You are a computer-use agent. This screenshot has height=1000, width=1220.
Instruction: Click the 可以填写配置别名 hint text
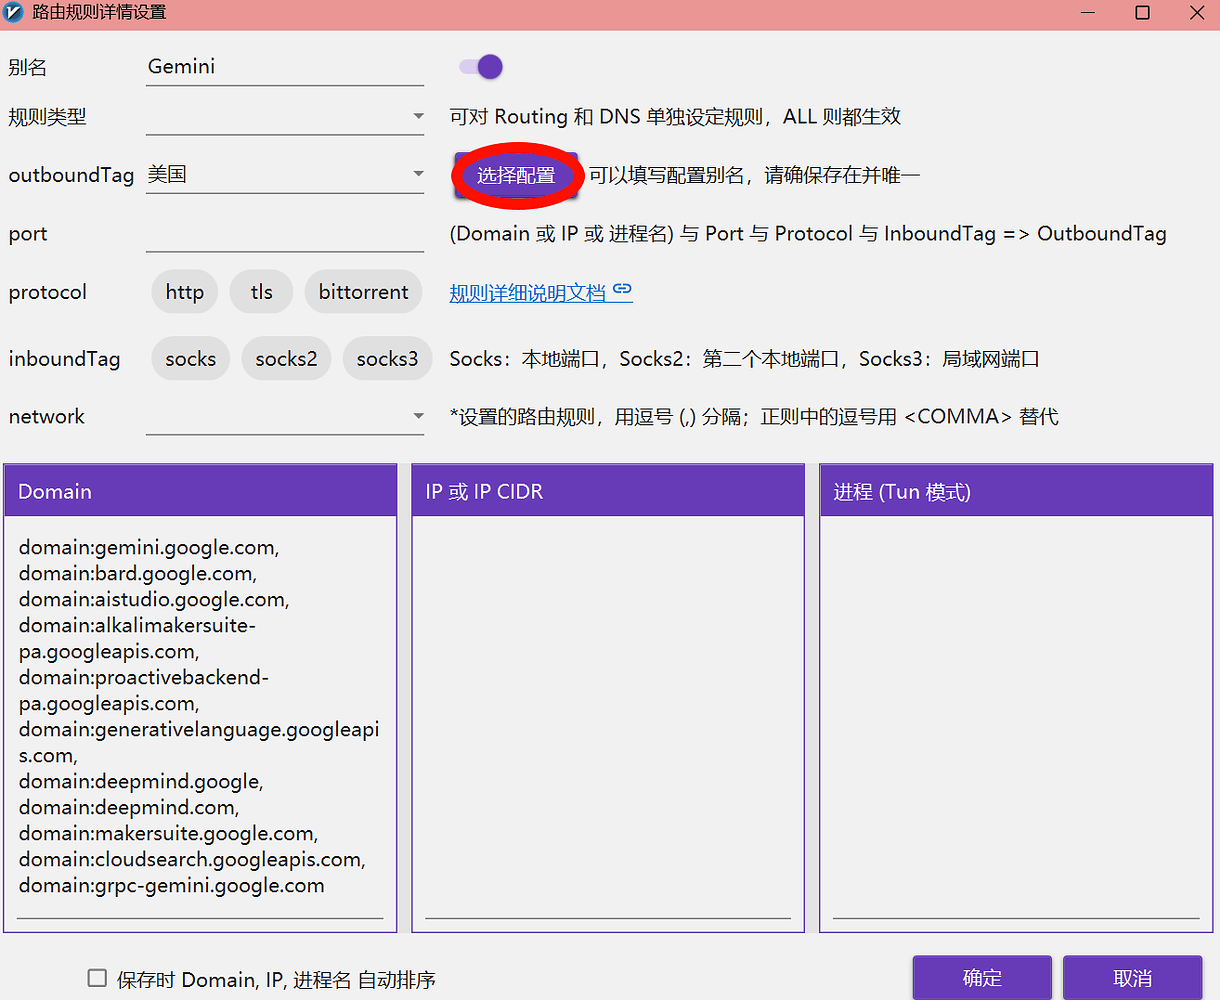click(754, 176)
